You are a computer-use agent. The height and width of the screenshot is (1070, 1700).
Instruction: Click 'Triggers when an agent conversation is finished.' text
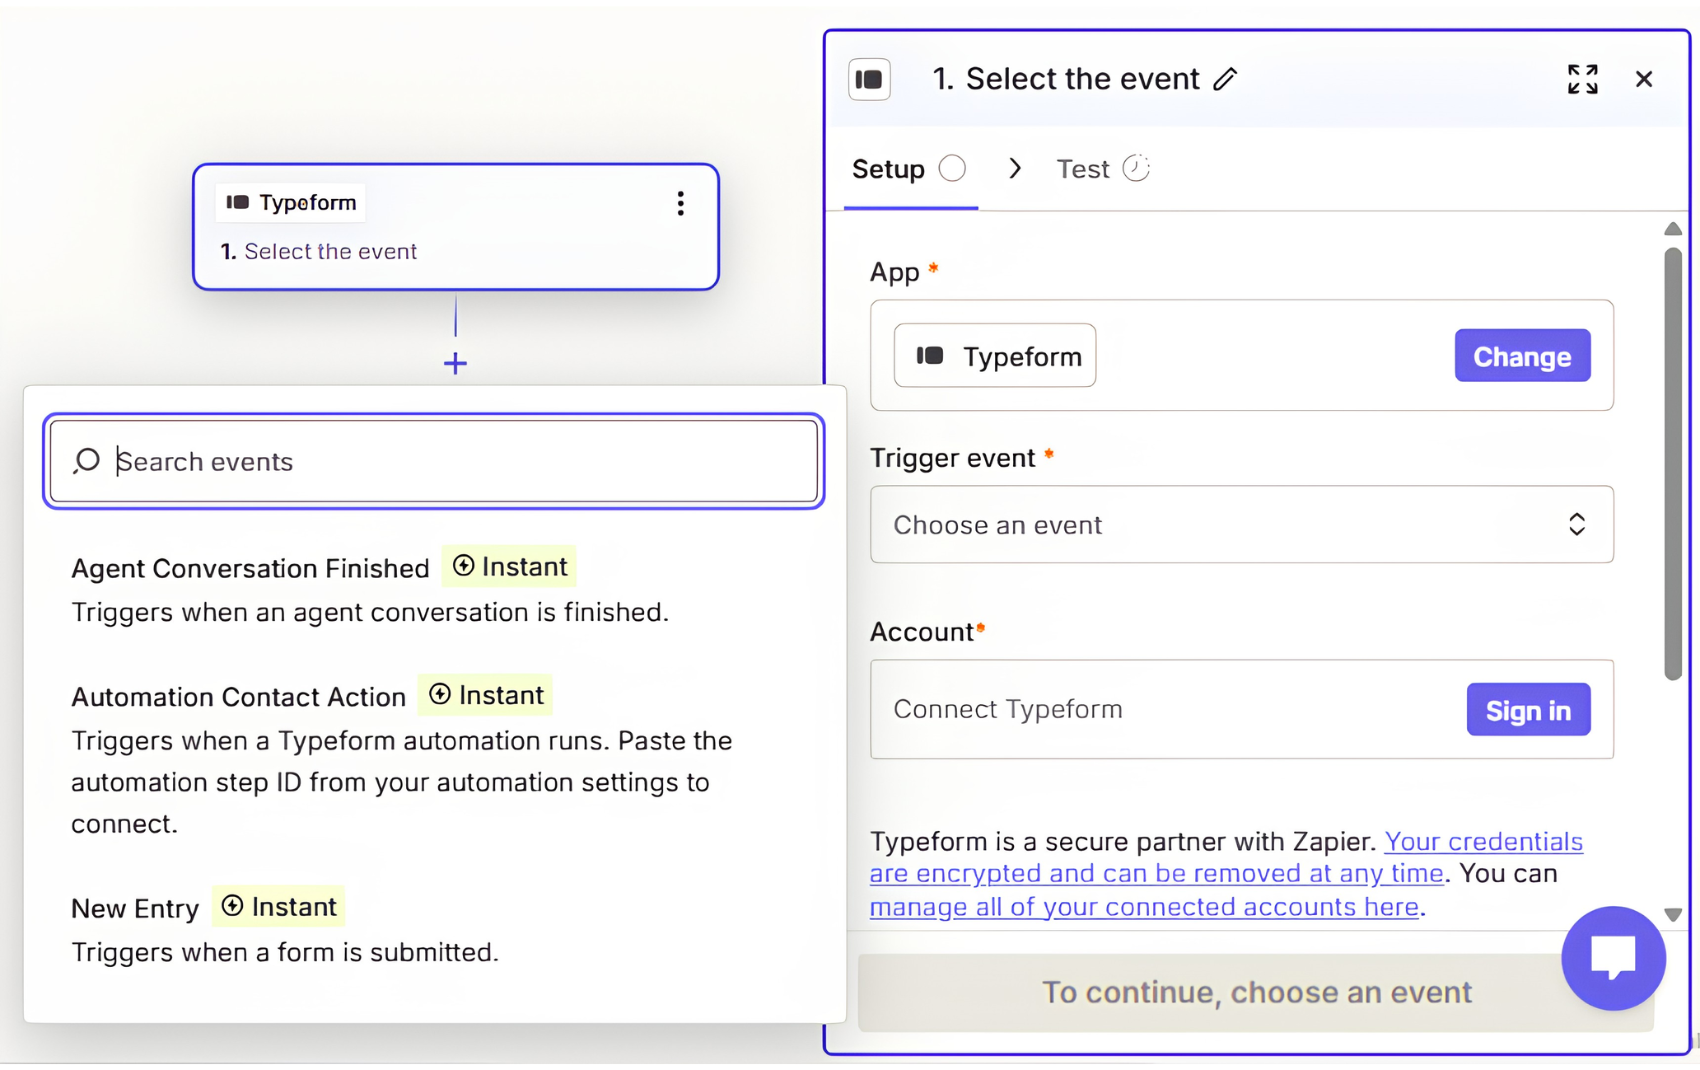click(370, 612)
